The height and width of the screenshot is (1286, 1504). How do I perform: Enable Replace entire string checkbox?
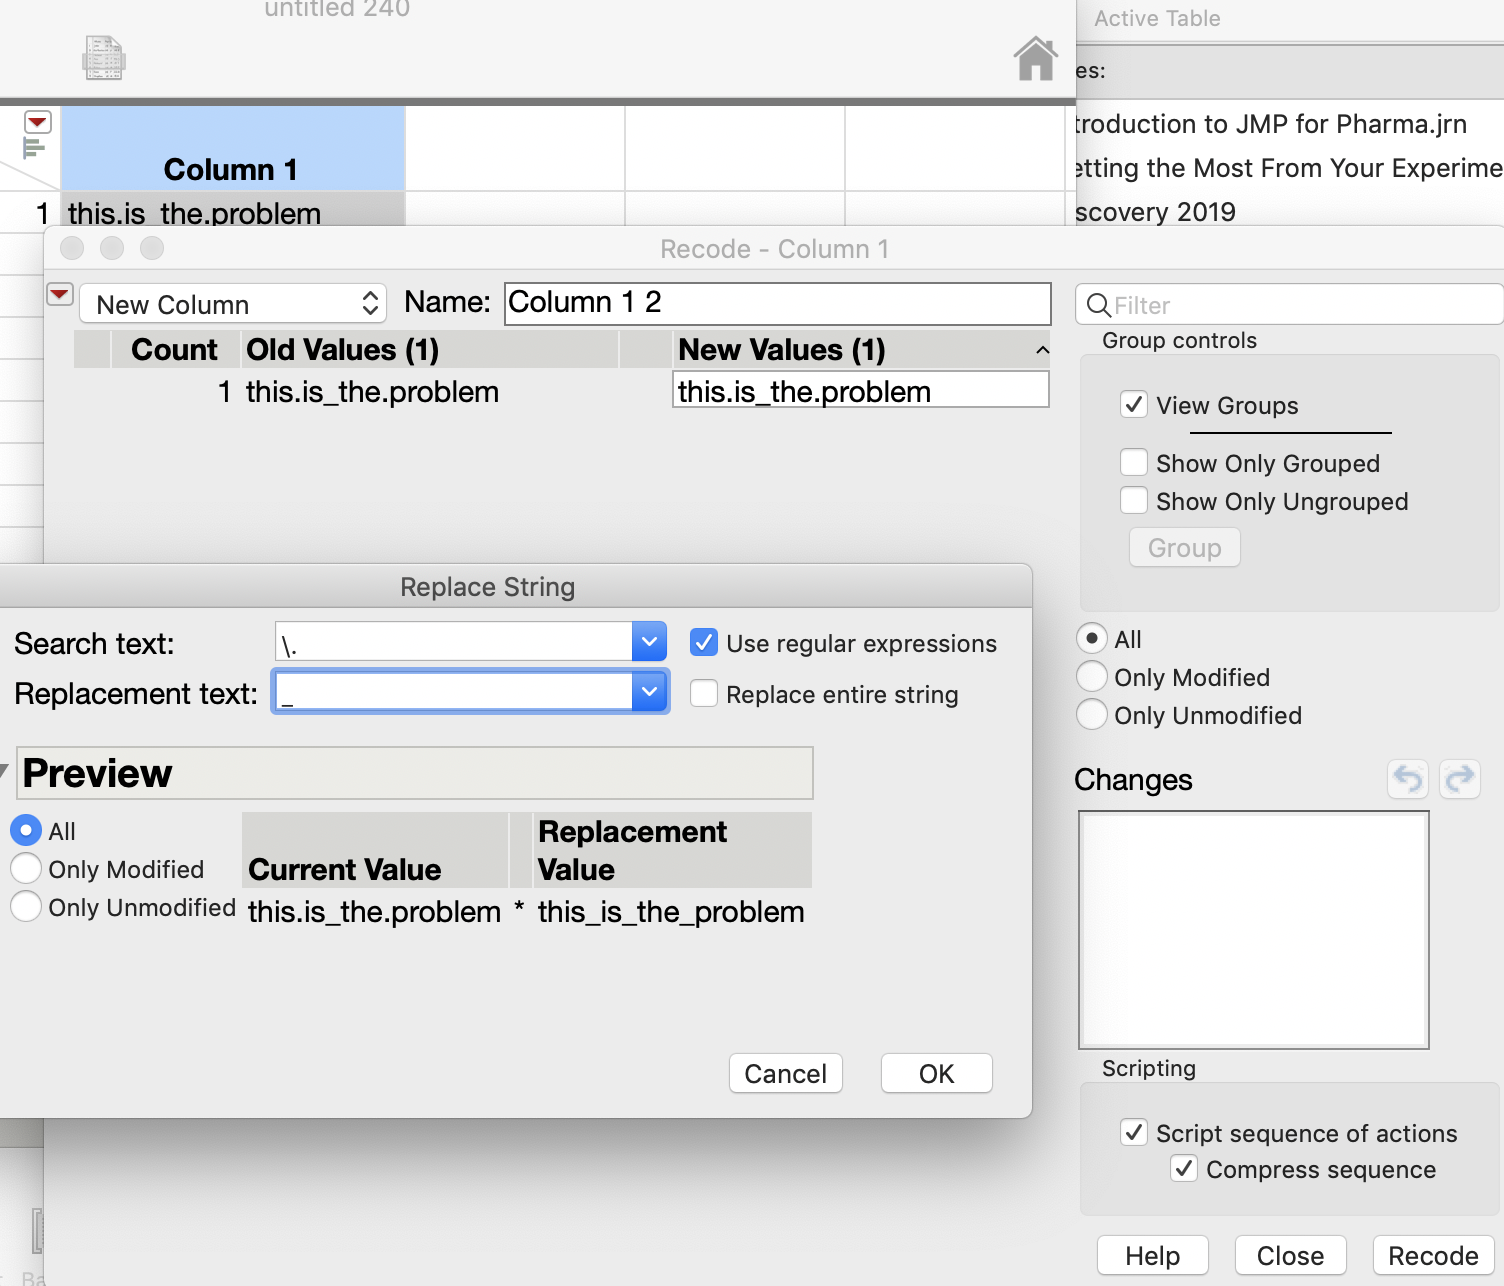[704, 694]
